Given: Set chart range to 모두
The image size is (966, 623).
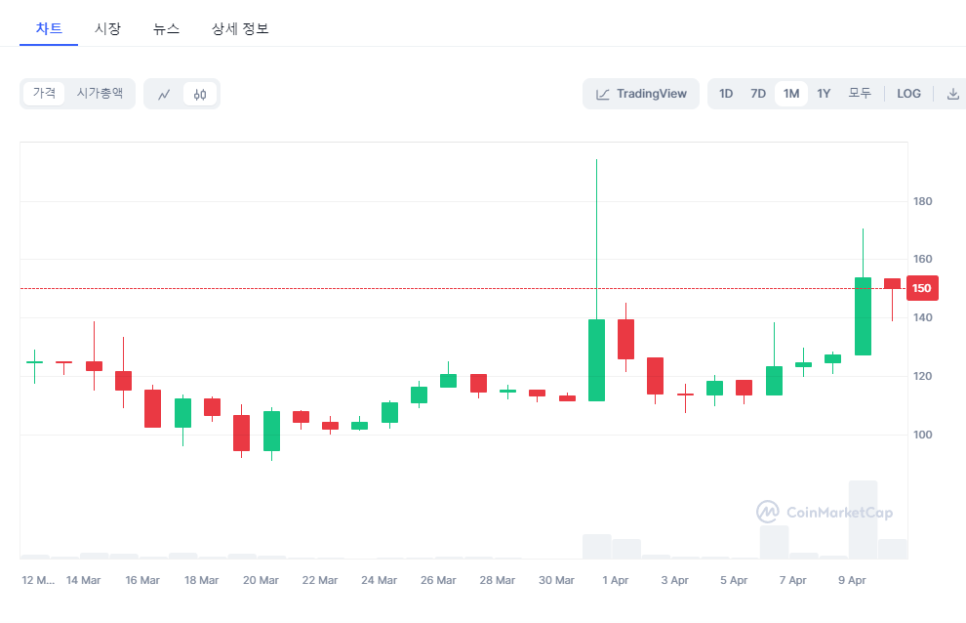Looking at the screenshot, I should point(859,94).
